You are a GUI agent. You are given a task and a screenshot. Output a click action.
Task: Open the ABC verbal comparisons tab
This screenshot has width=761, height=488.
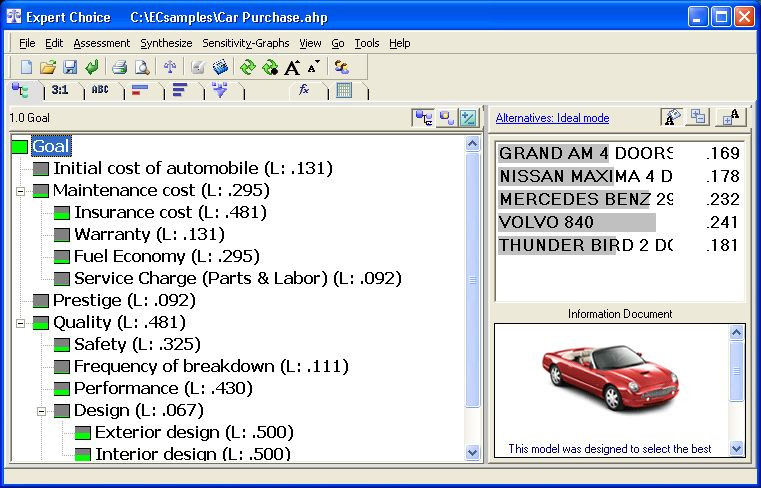100,90
